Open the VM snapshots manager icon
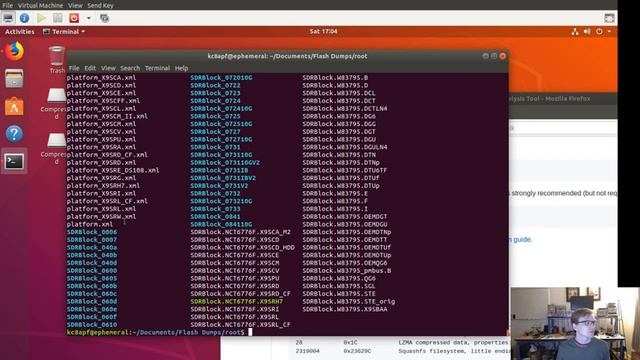This screenshot has height=360, width=640. [104, 18]
